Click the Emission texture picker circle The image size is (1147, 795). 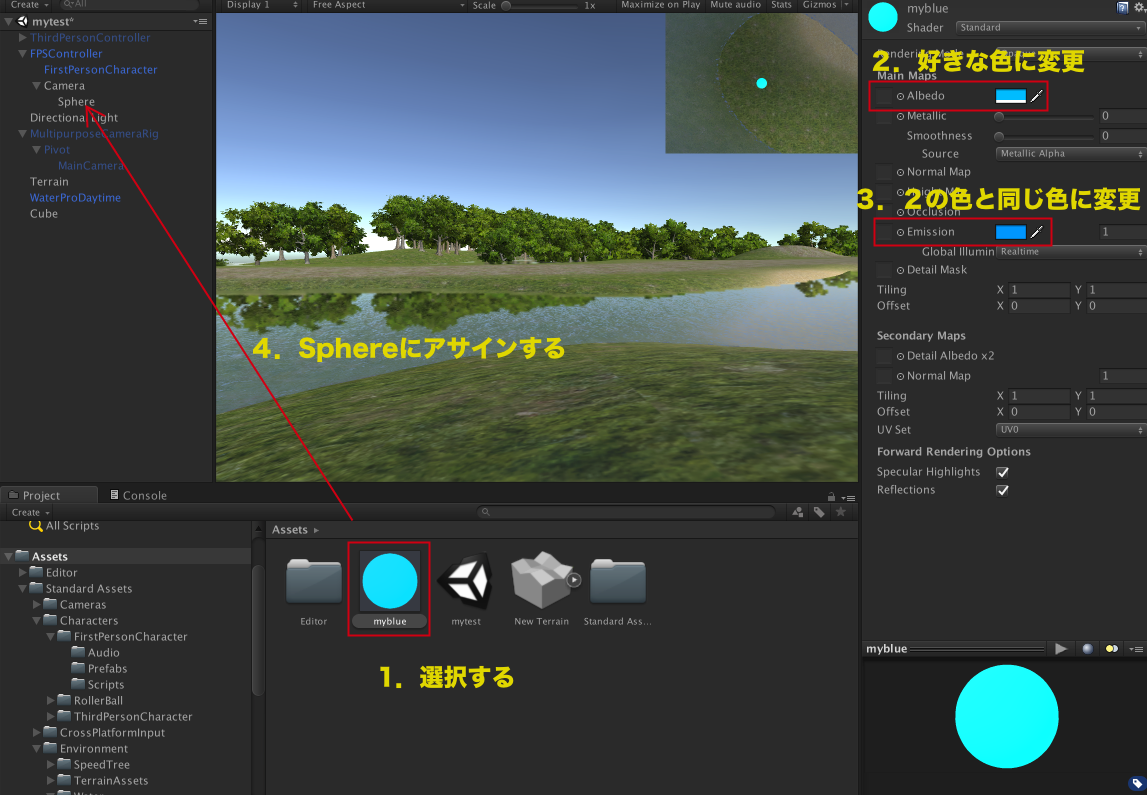(x=900, y=232)
